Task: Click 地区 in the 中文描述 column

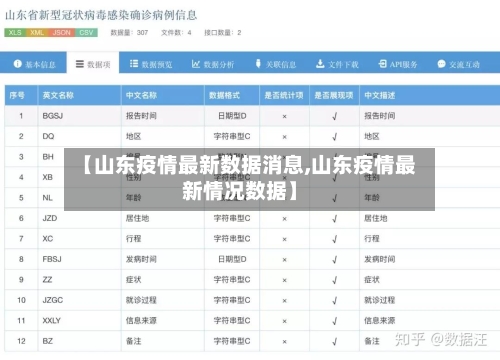Action: pyautogui.click(x=372, y=136)
